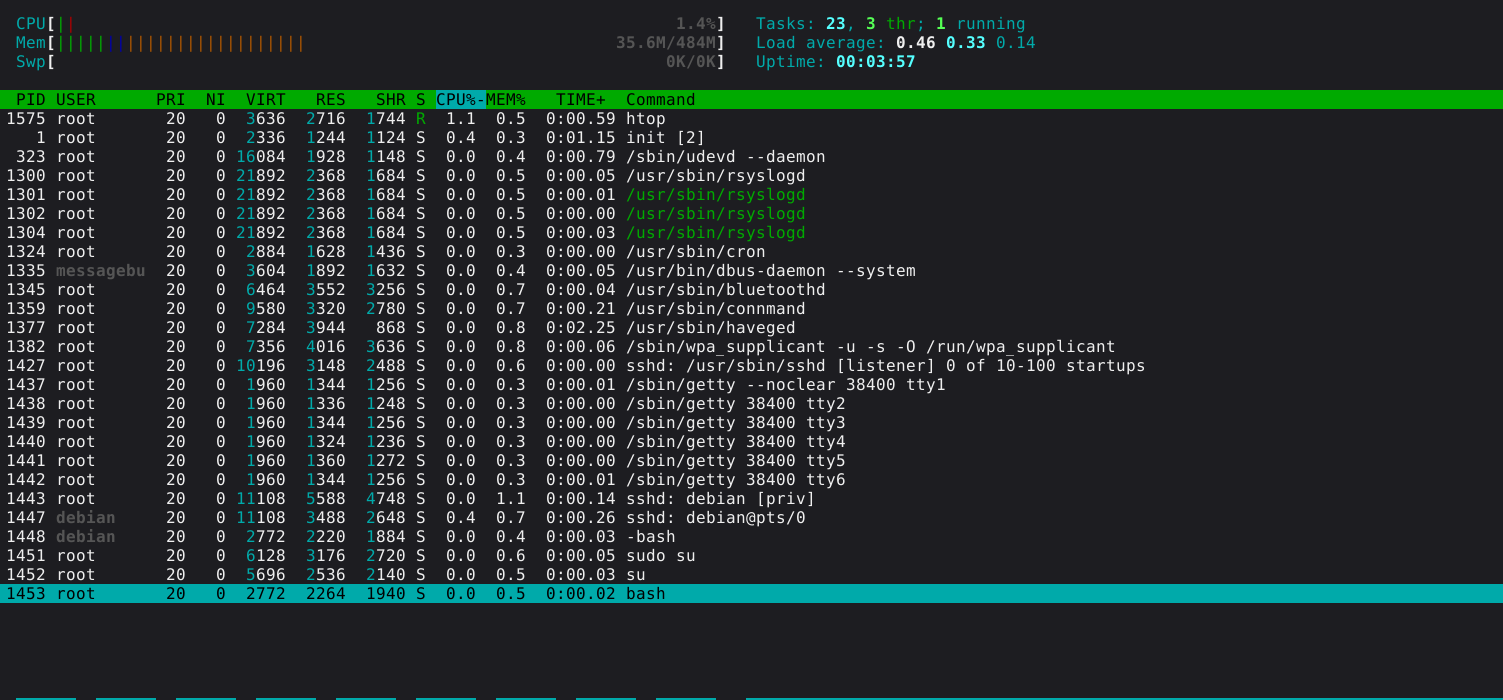Click the VIRT column header

click(x=265, y=100)
